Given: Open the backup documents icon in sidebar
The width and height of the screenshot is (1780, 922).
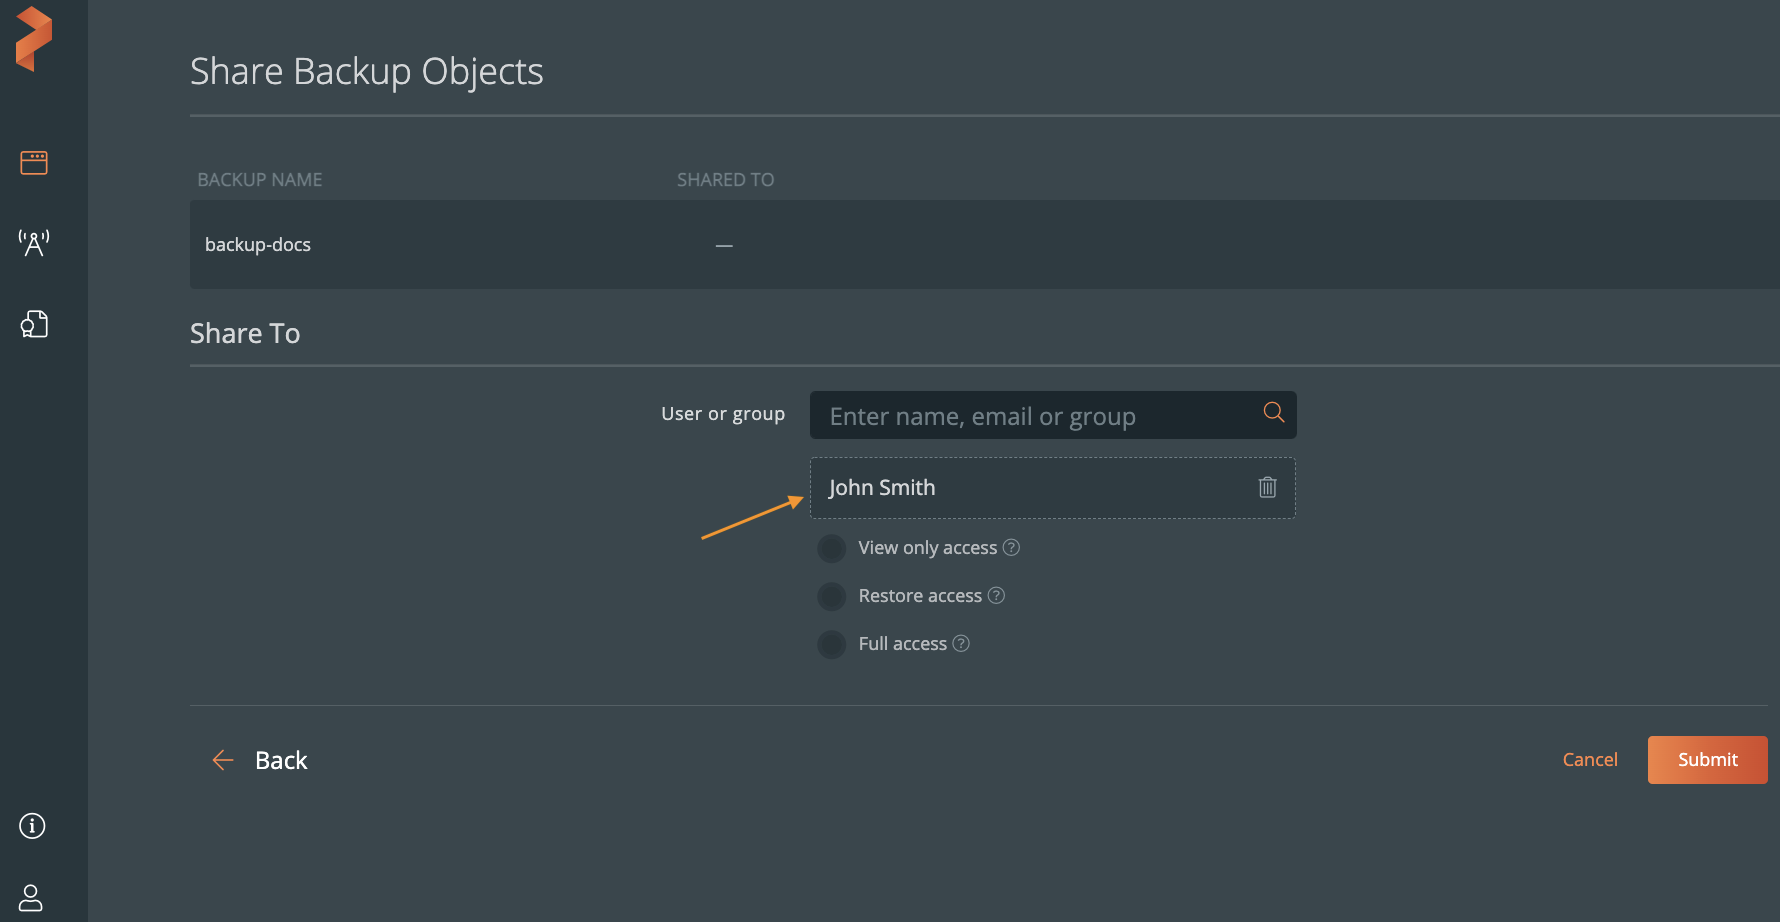Looking at the screenshot, I should 34,324.
